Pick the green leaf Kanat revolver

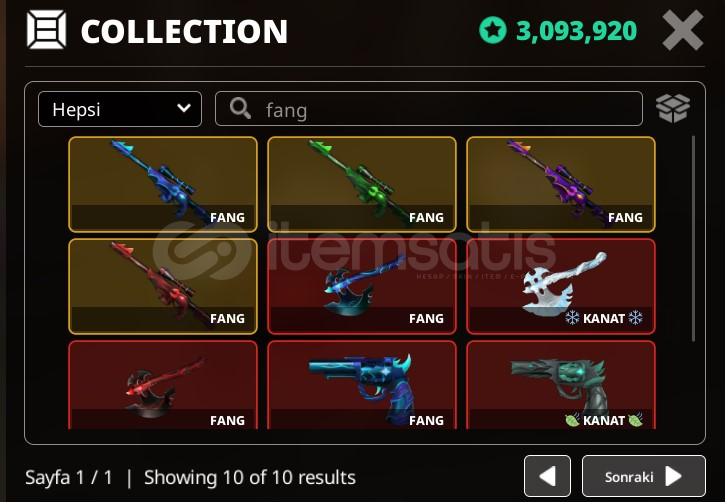561,385
